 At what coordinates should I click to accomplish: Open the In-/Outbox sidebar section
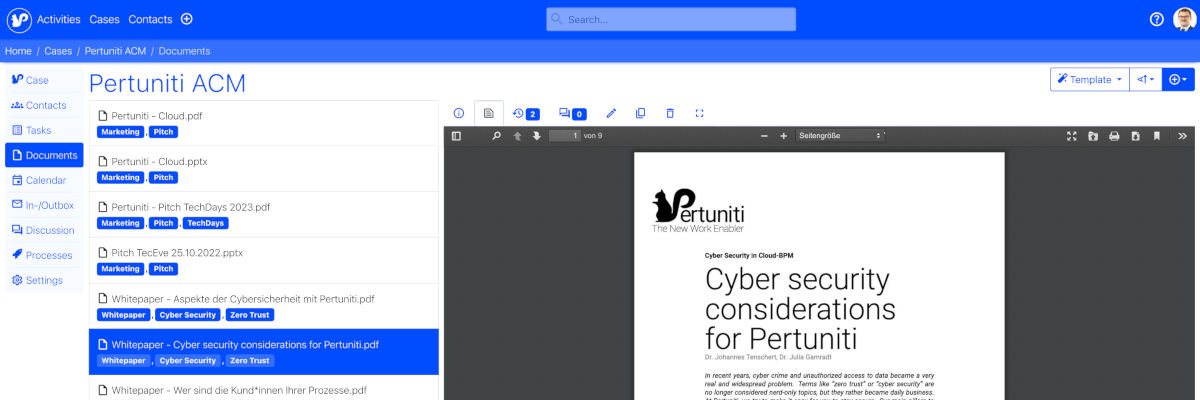click(44, 205)
